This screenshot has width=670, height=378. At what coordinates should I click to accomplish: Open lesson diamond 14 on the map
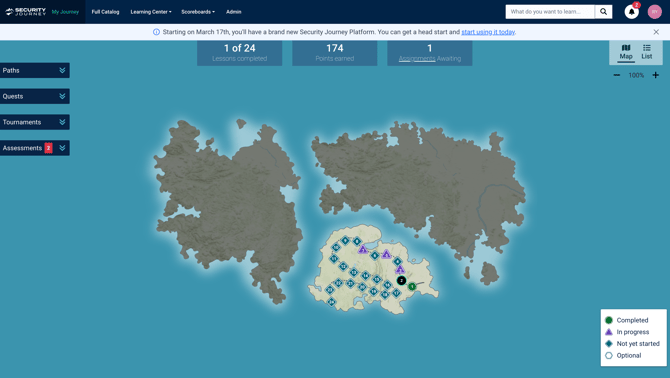pos(365,275)
